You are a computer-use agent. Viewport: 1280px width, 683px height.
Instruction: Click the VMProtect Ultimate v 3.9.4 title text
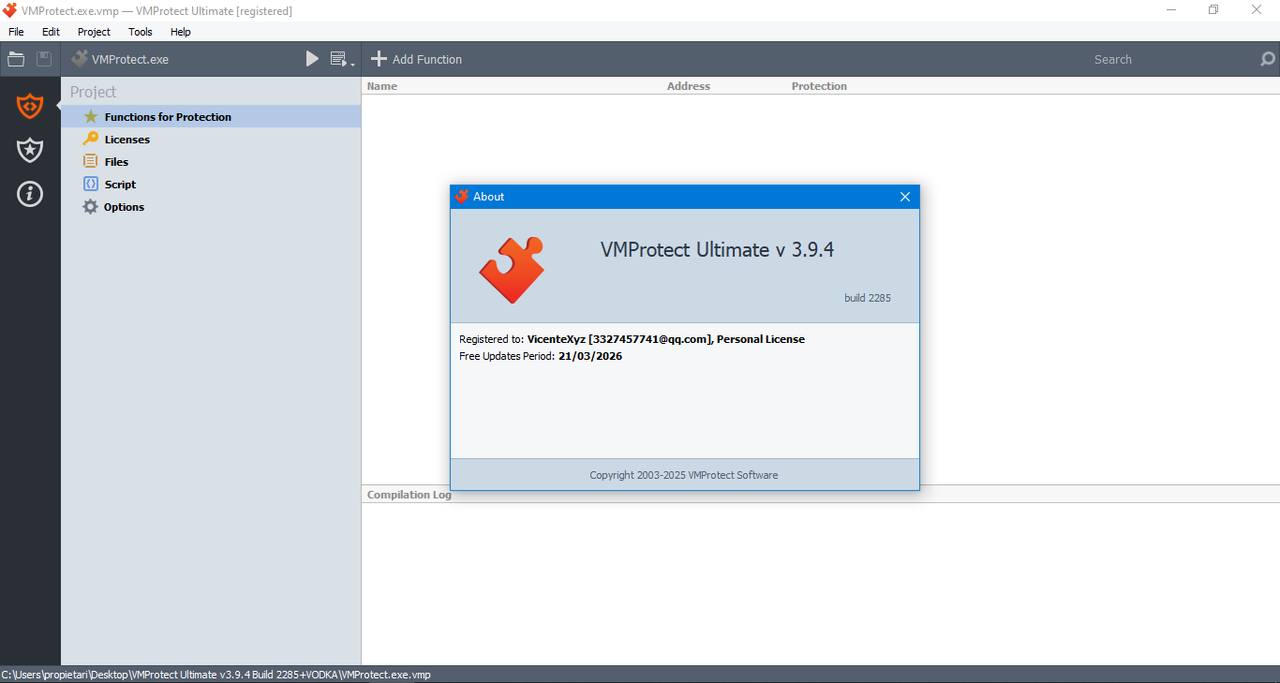tap(717, 250)
